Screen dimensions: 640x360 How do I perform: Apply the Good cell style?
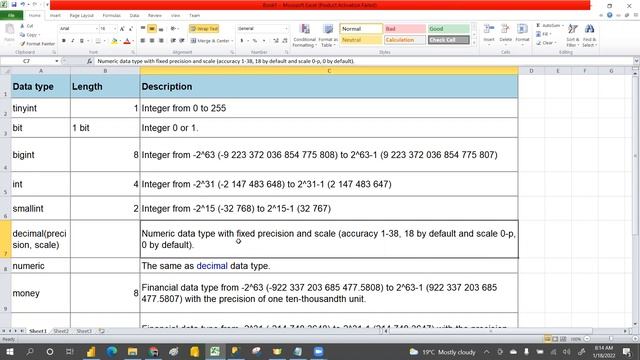[x=449, y=29]
